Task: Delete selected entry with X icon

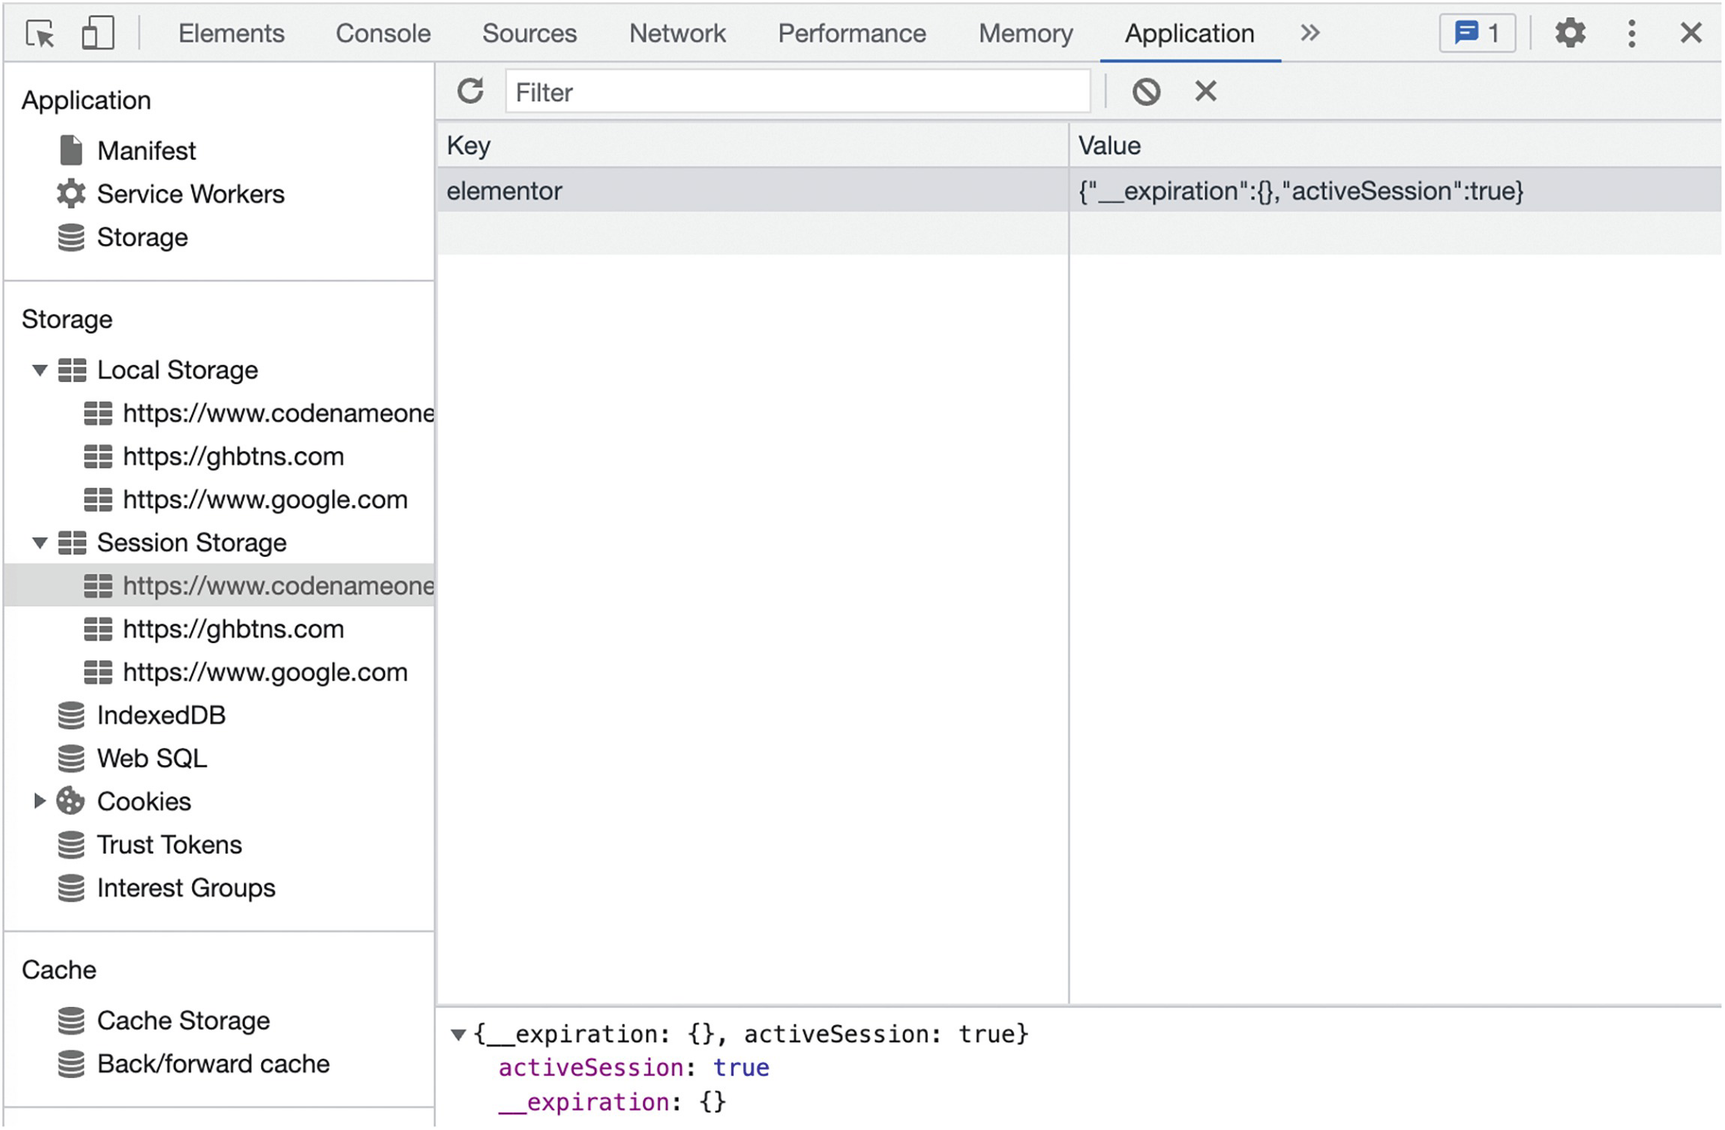Action: click(x=1205, y=92)
